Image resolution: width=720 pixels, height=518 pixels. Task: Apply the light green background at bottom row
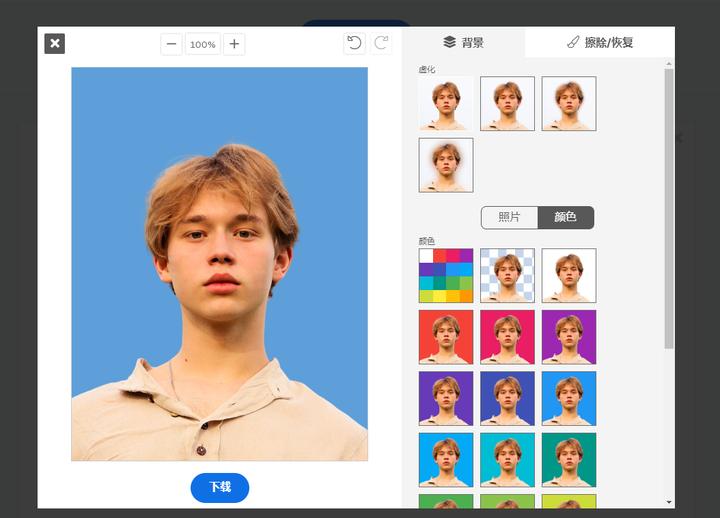[507, 501]
